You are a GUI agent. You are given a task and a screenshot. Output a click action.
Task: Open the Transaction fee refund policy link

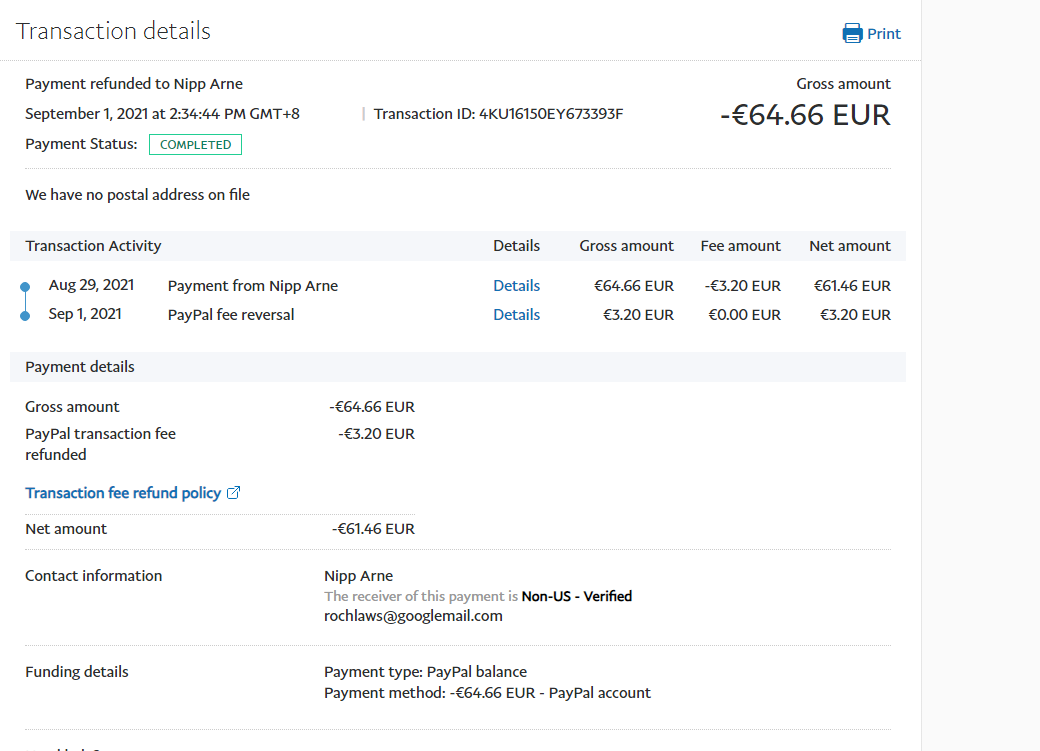123,493
